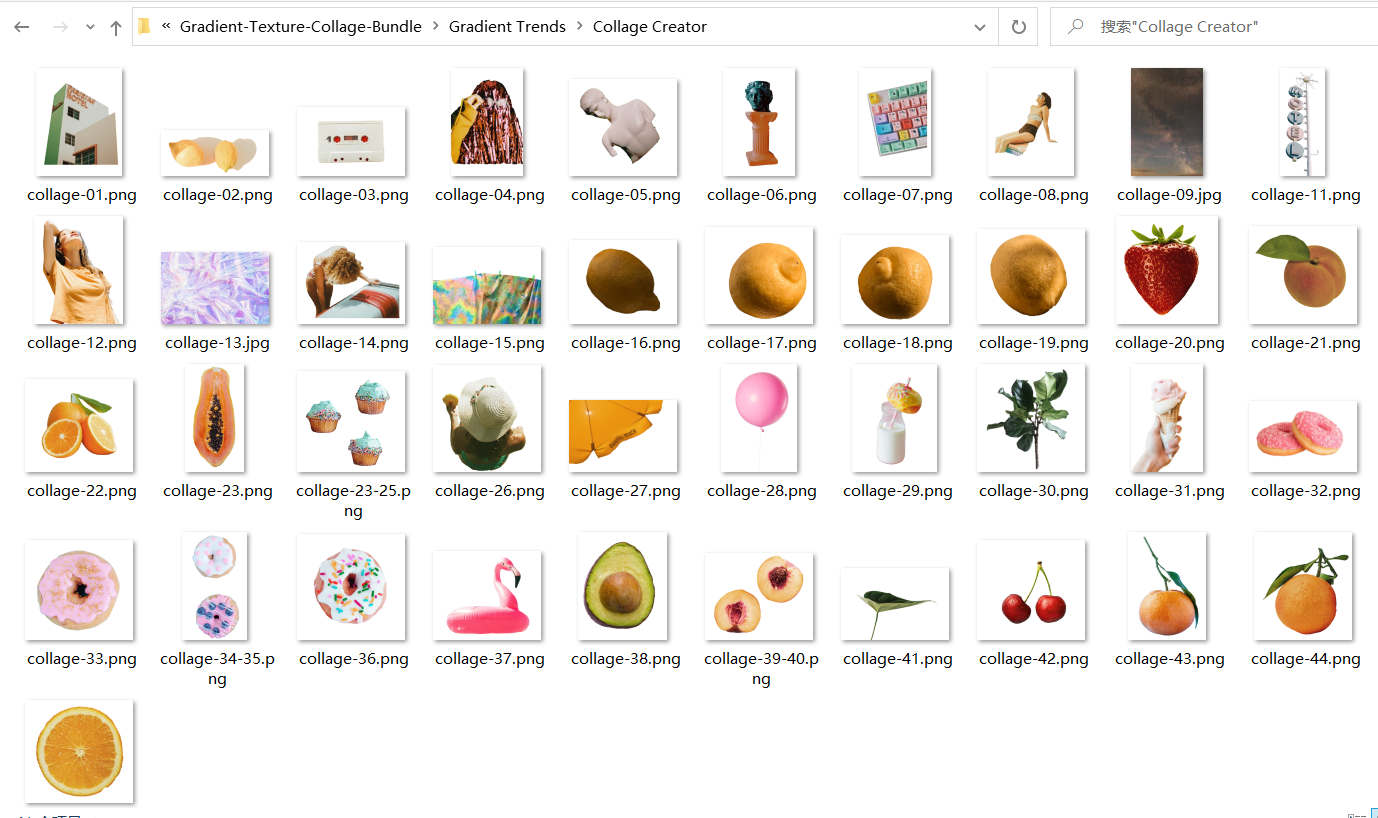Screen dimensions: 1378x818
Task: Select the motel sign collage-11.png
Action: click(1303, 122)
